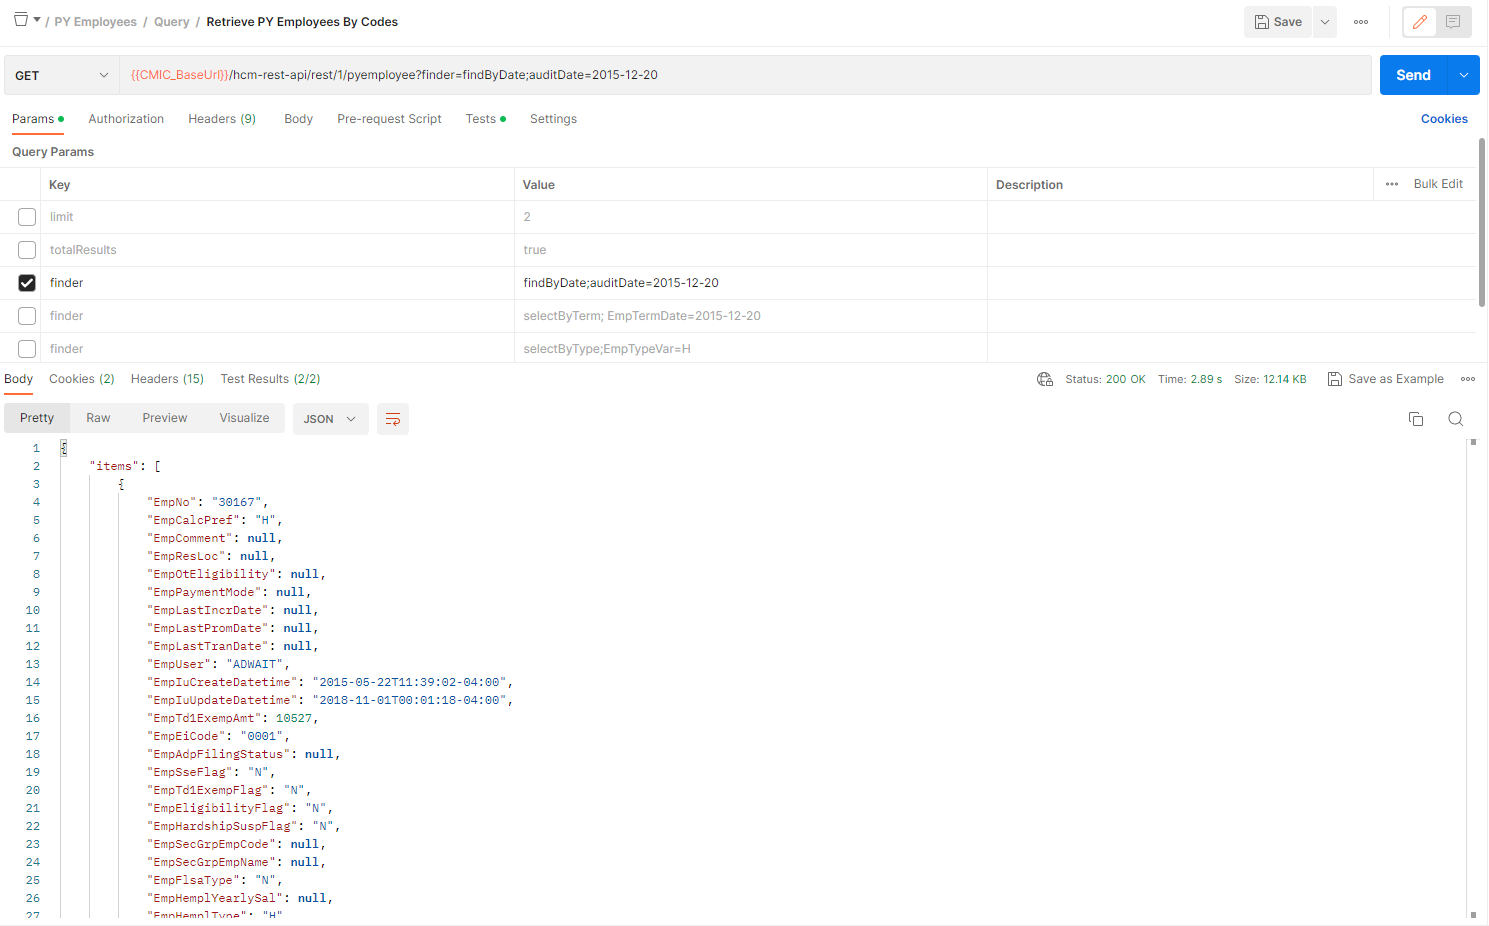Send the request
Viewport: 1489px width, 926px height.
tap(1413, 75)
